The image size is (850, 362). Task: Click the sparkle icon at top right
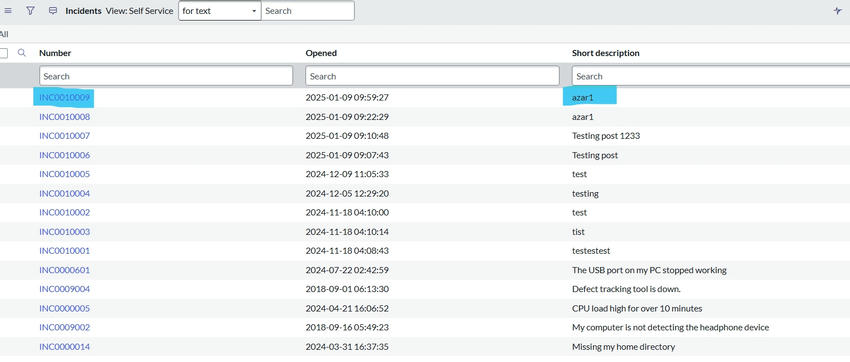838,11
